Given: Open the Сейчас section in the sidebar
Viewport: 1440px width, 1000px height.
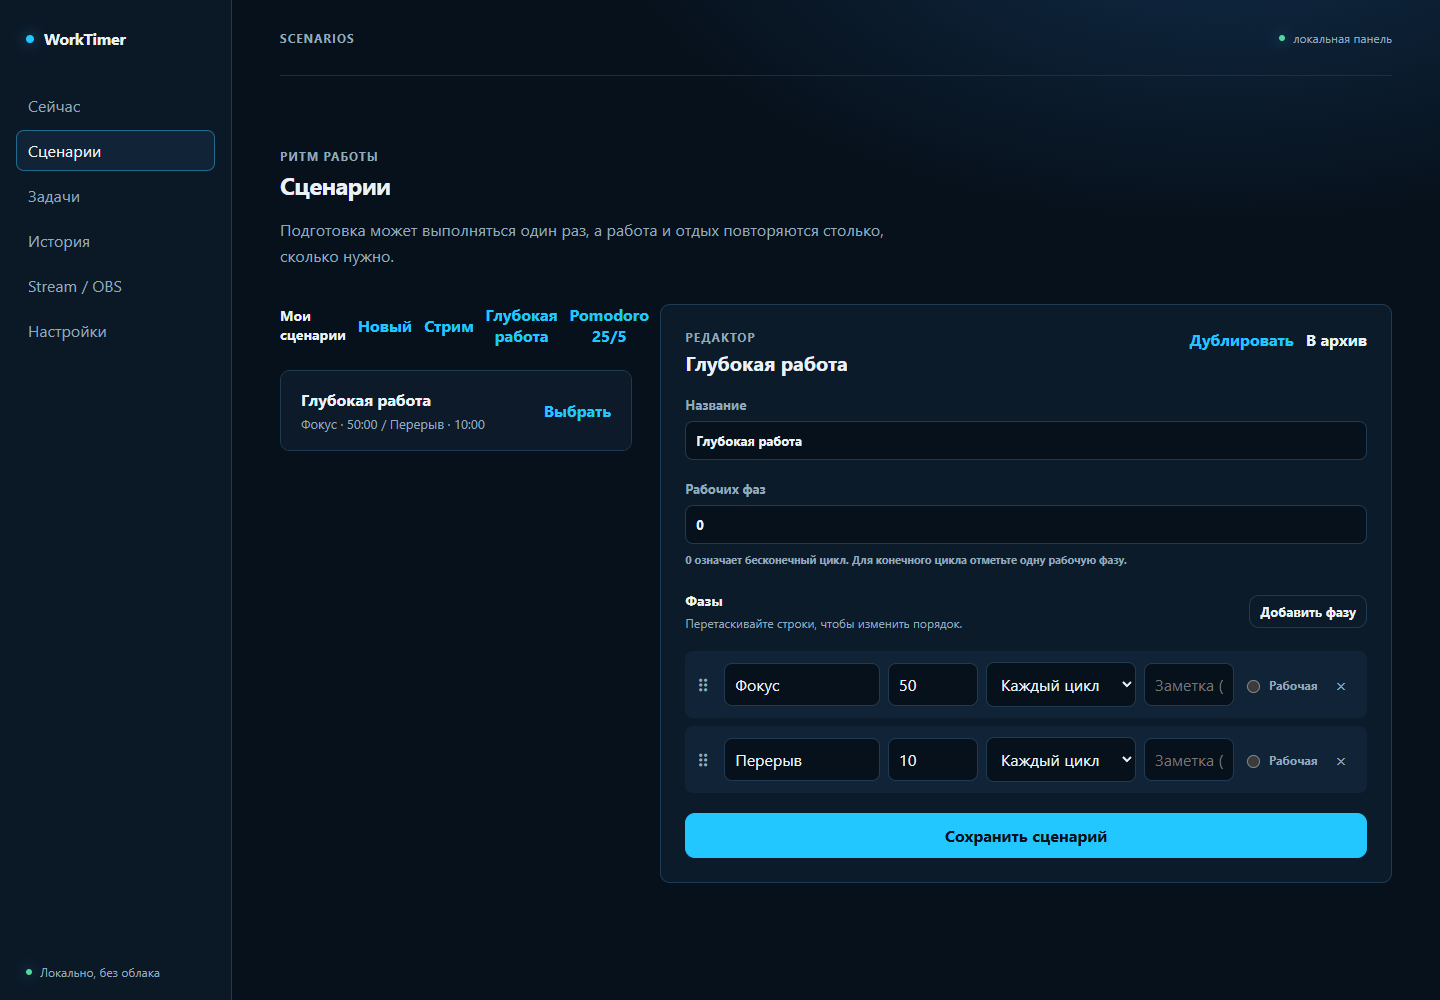Looking at the screenshot, I should pyautogui.click(x=115, y=106).
